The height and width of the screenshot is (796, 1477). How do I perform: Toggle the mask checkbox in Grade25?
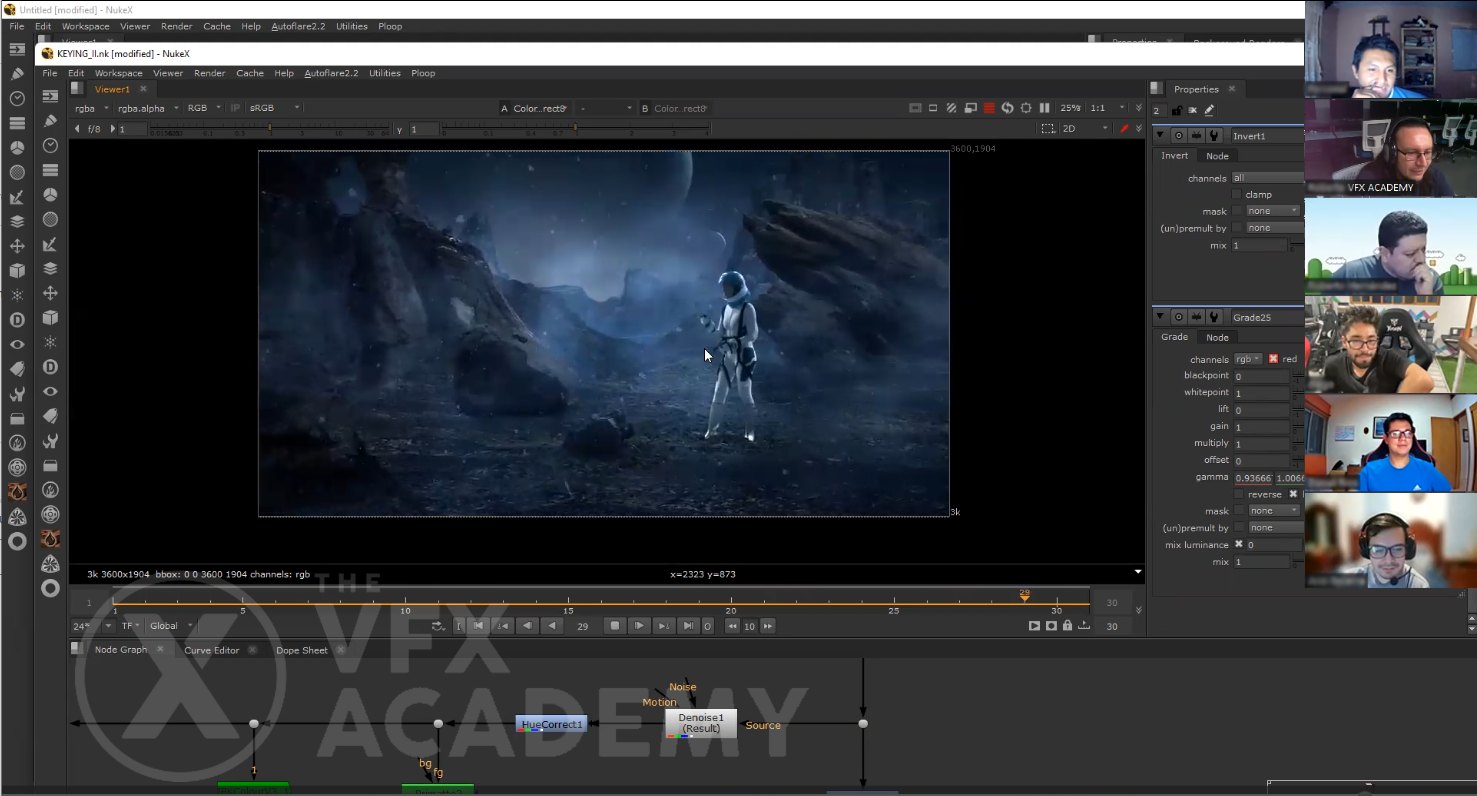[1239, 511]
